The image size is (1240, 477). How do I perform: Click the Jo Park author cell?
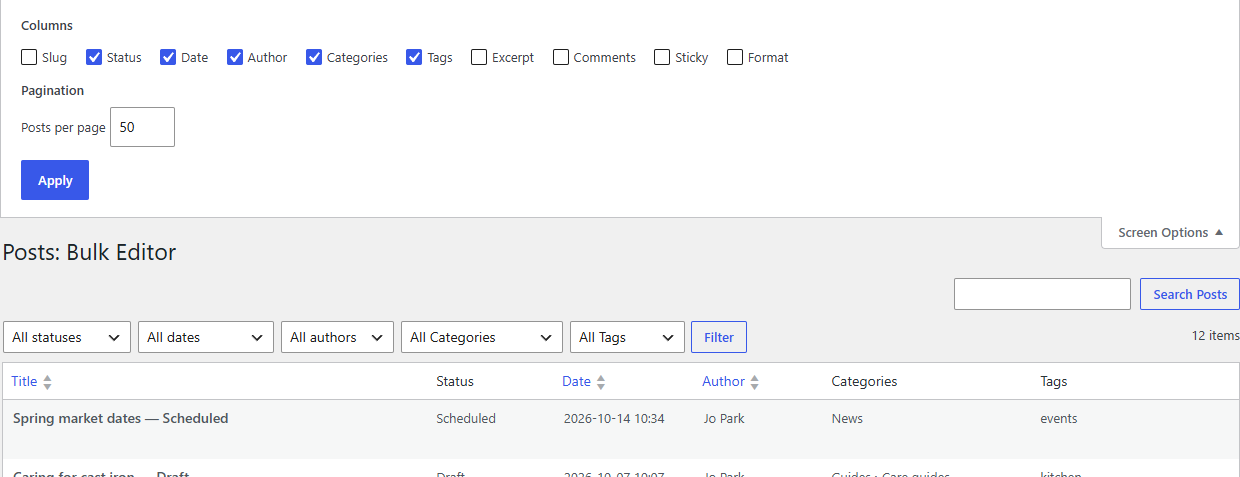724,418
